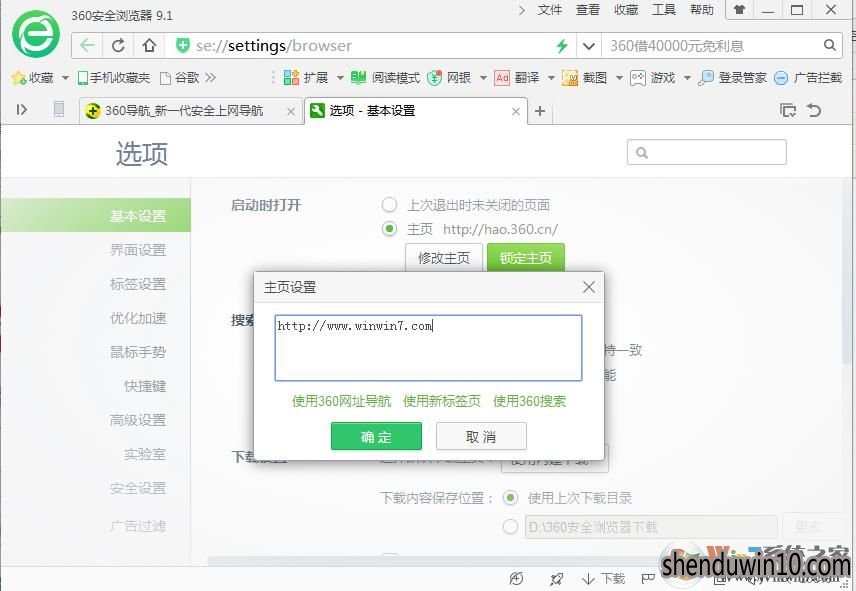856x591 pixels.
Task: Click the search magnifier in search box
Action: [829, 45]
